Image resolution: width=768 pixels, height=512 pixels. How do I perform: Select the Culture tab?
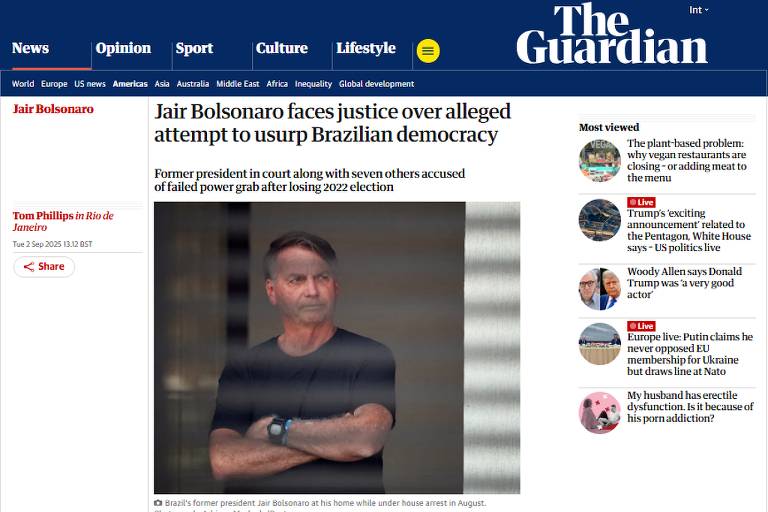click(282, 48)
